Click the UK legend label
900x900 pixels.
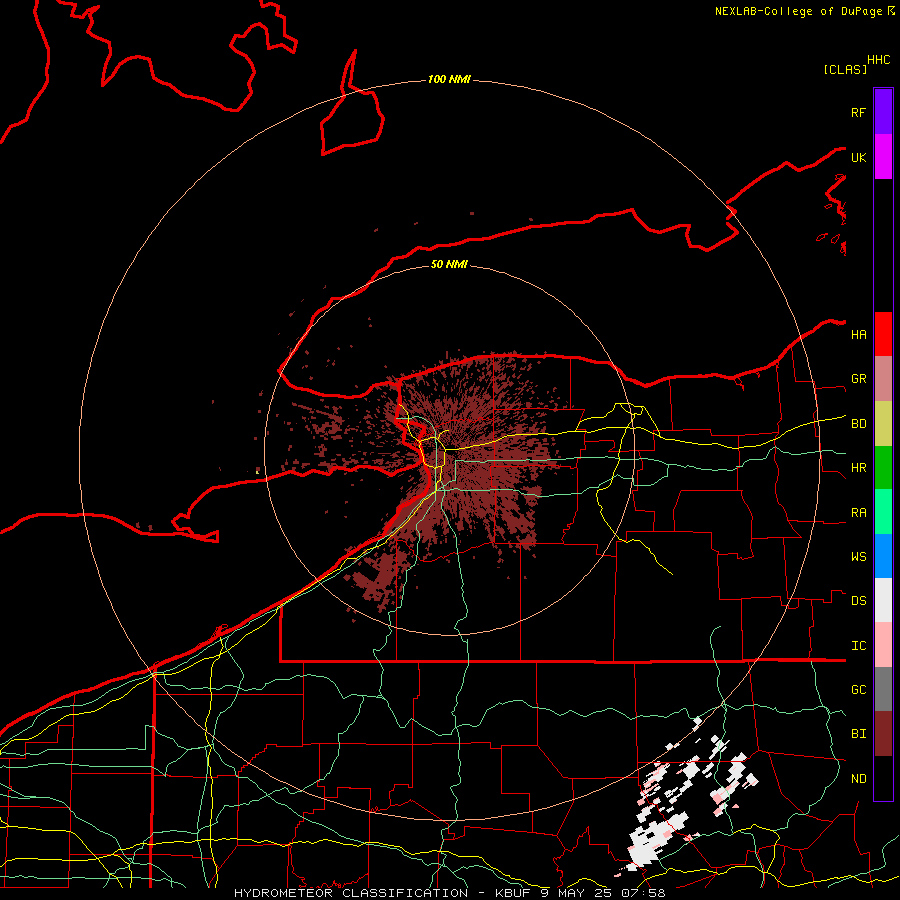click(858, 157)
